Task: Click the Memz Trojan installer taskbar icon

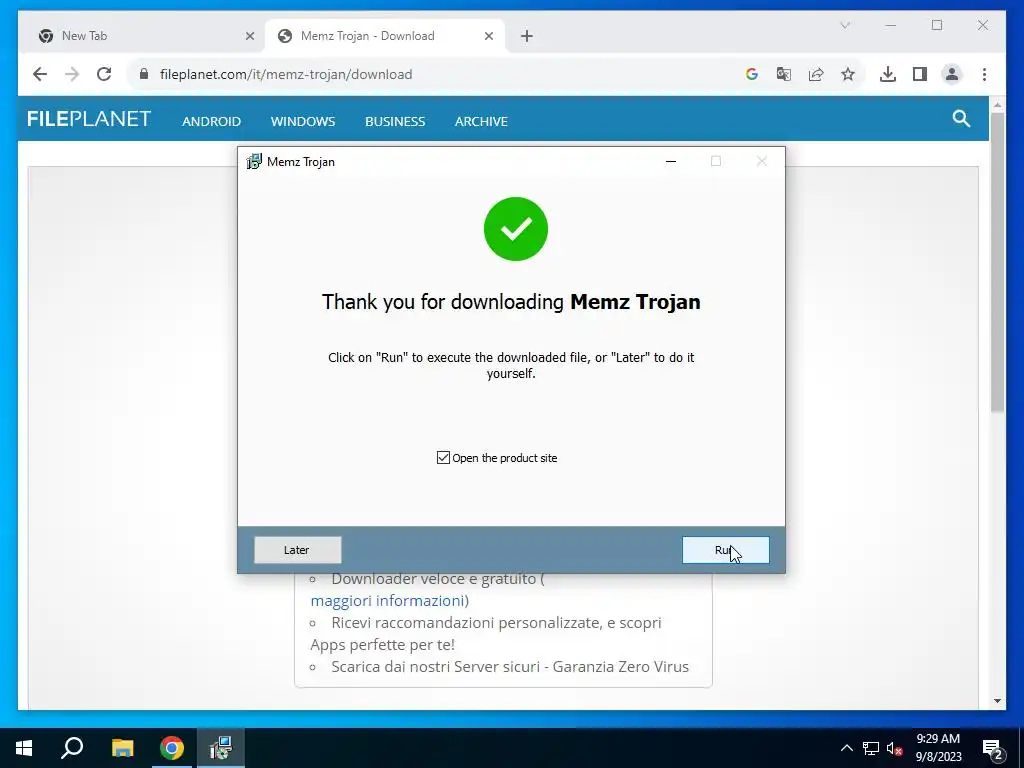Action: tap(221, 748)
